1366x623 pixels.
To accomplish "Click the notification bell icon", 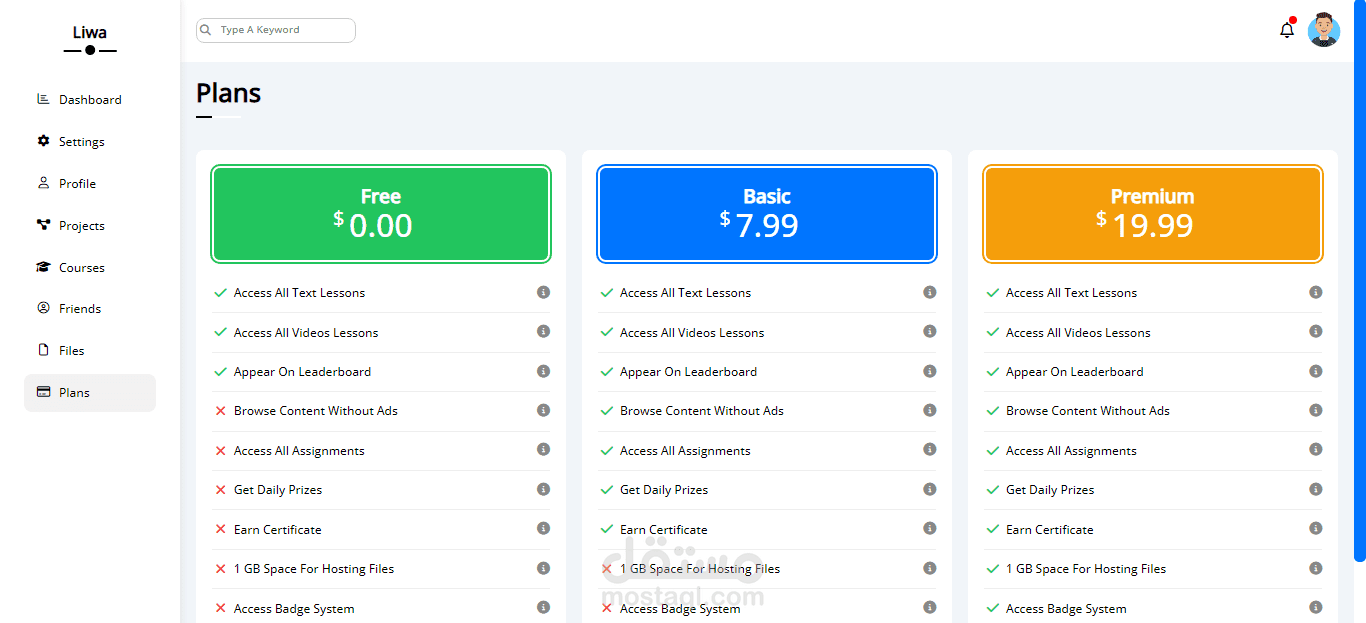I will pyautogui.click(x=1287, y=30).
